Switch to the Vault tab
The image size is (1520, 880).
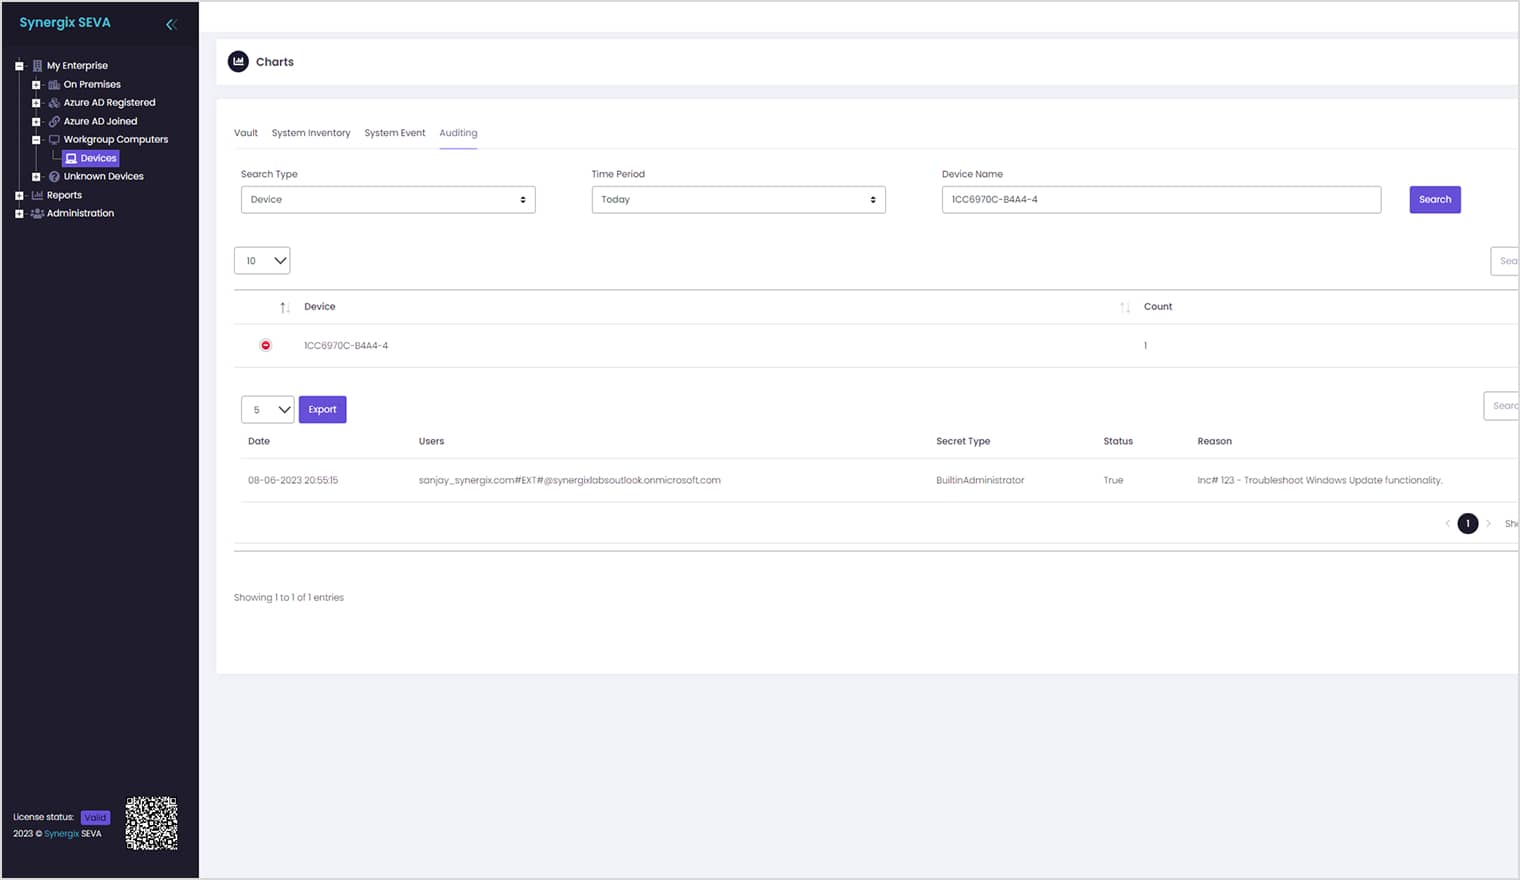[246, 133]
